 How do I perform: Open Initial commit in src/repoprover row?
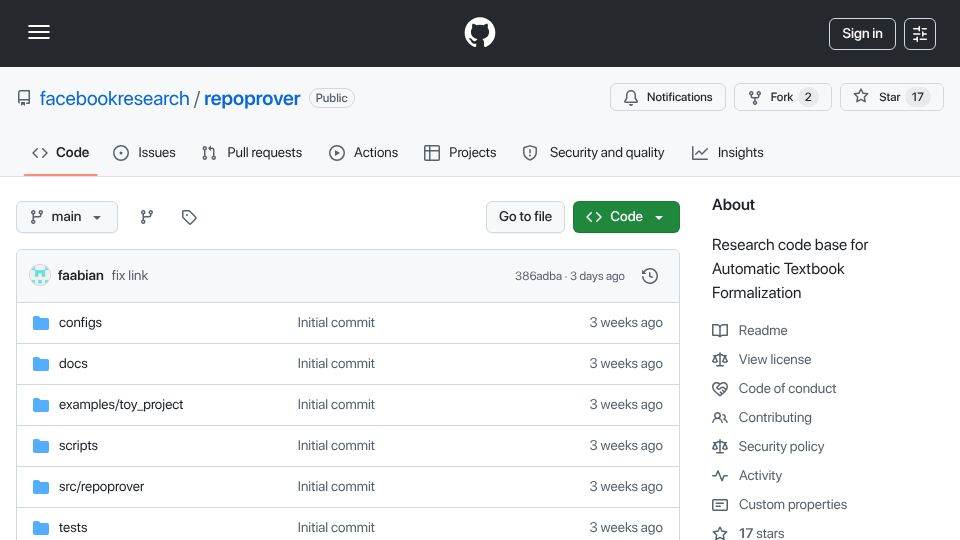pyautogui.click(x=336, y=487)
